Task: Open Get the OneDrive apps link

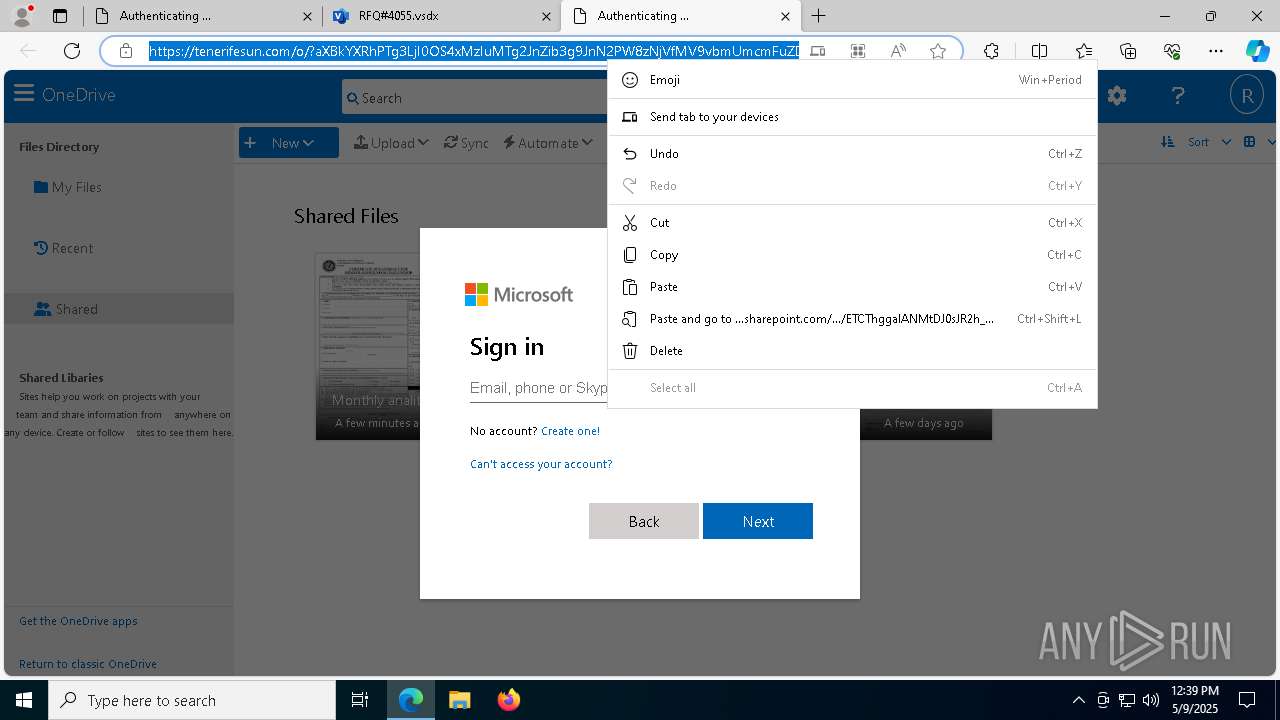Action: (78, 621)
